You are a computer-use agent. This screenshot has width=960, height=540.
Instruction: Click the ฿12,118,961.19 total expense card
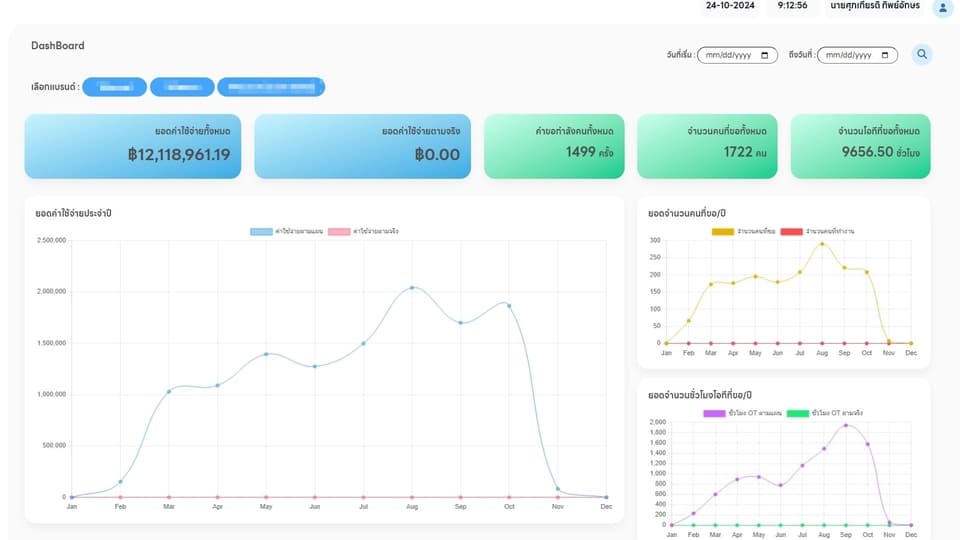tap(133, 146)
